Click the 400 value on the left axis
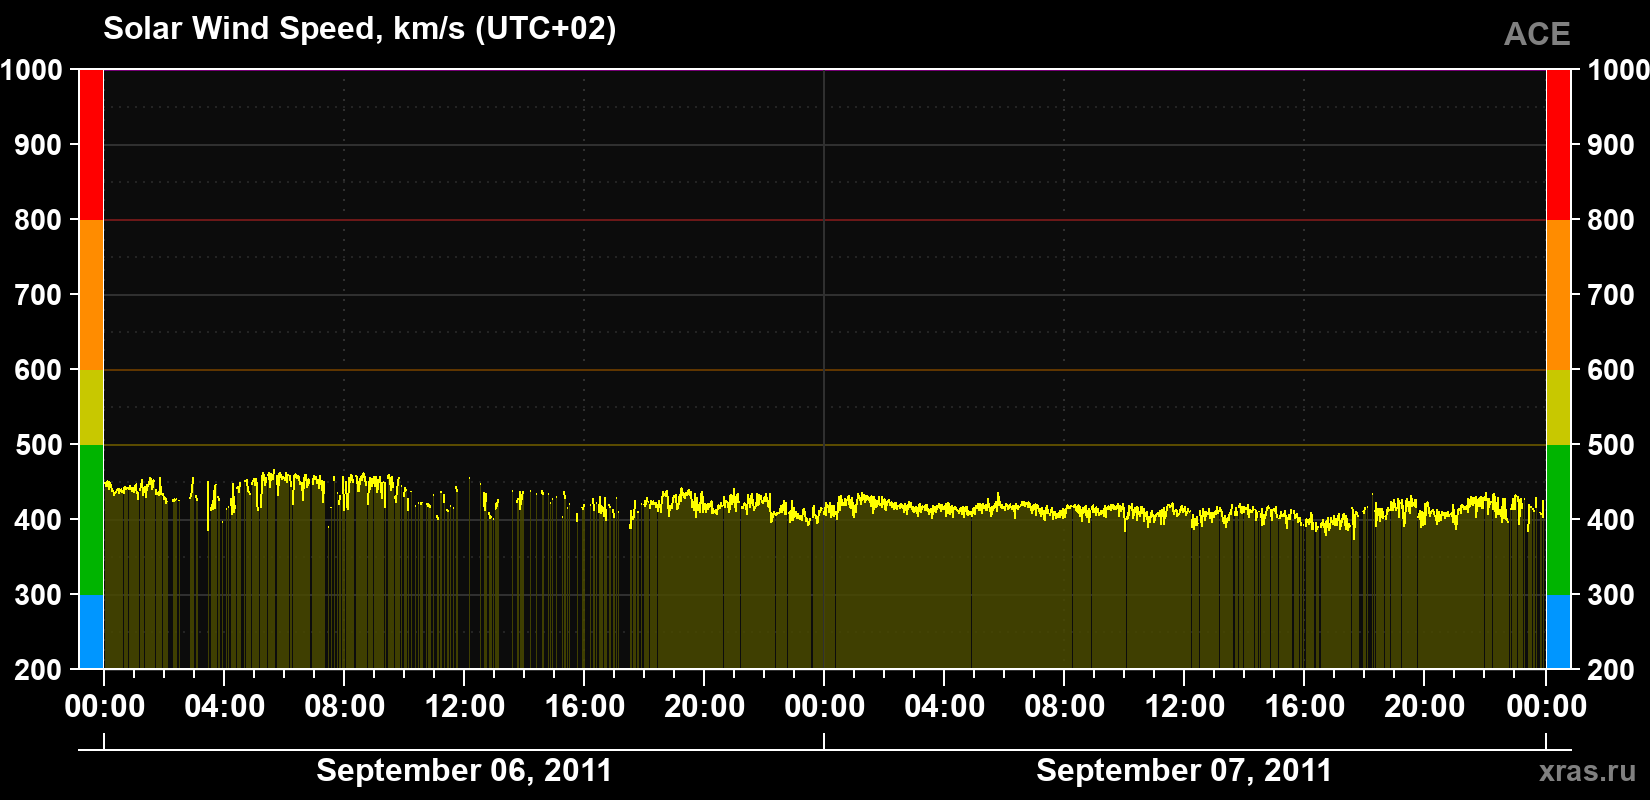1650x800 pixels. coord(39,520)
